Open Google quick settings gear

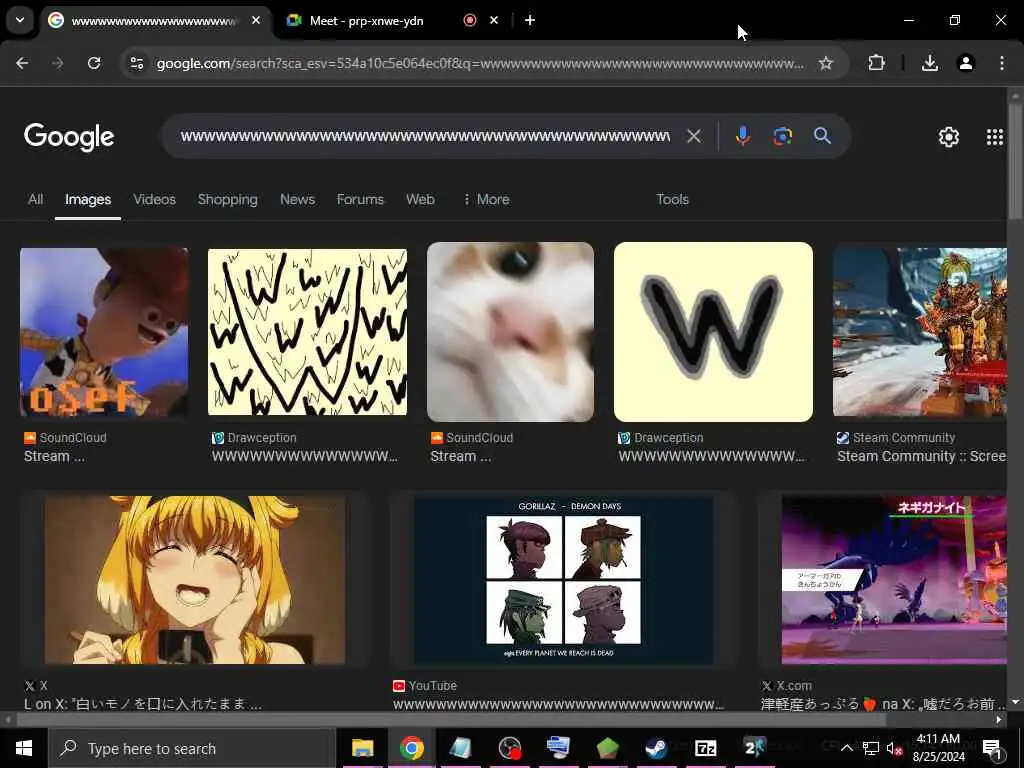[948, 136]
